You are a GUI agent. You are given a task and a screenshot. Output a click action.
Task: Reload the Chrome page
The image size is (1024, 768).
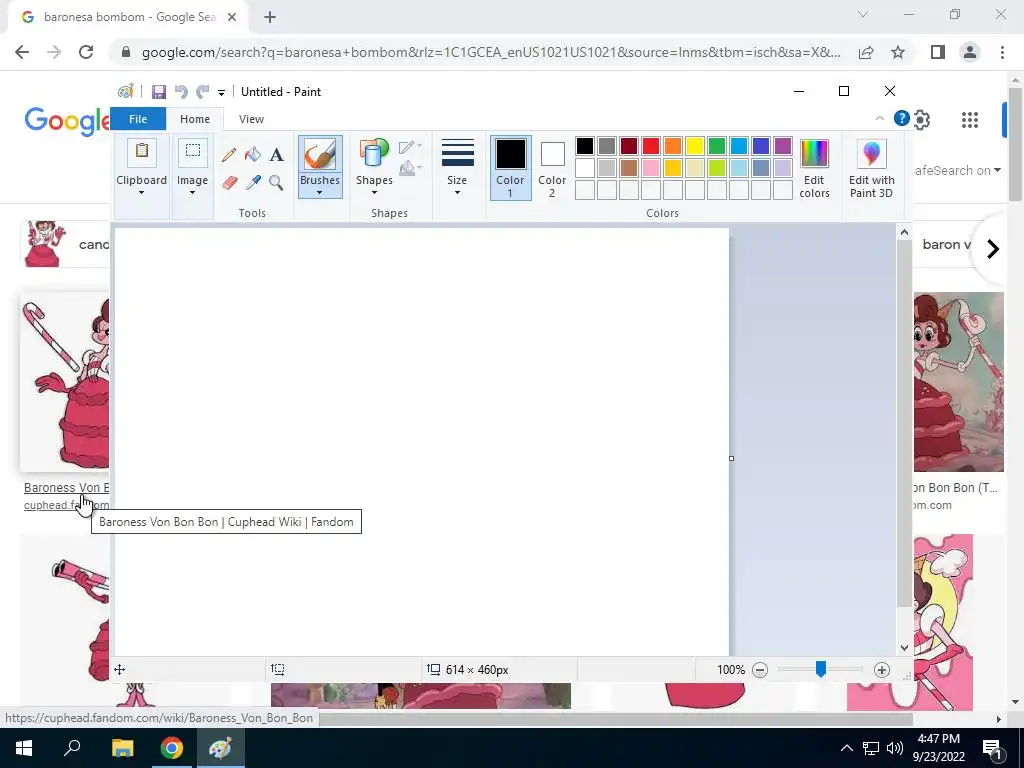86,52
